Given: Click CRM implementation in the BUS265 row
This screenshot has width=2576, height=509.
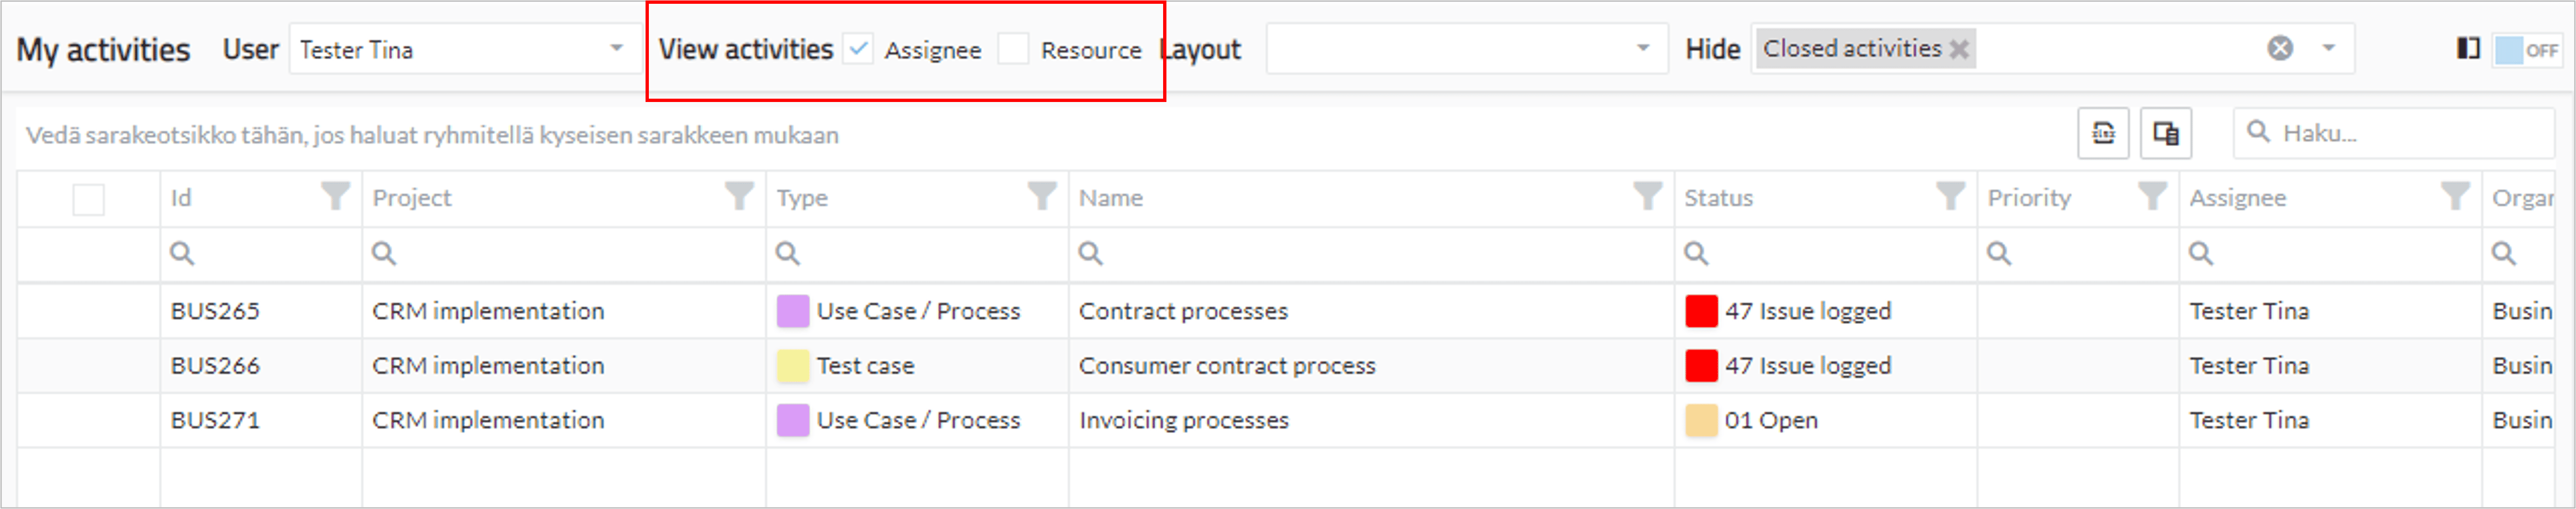Looking at the screenshot, I should pyautogui.click(x=488, y=311).
